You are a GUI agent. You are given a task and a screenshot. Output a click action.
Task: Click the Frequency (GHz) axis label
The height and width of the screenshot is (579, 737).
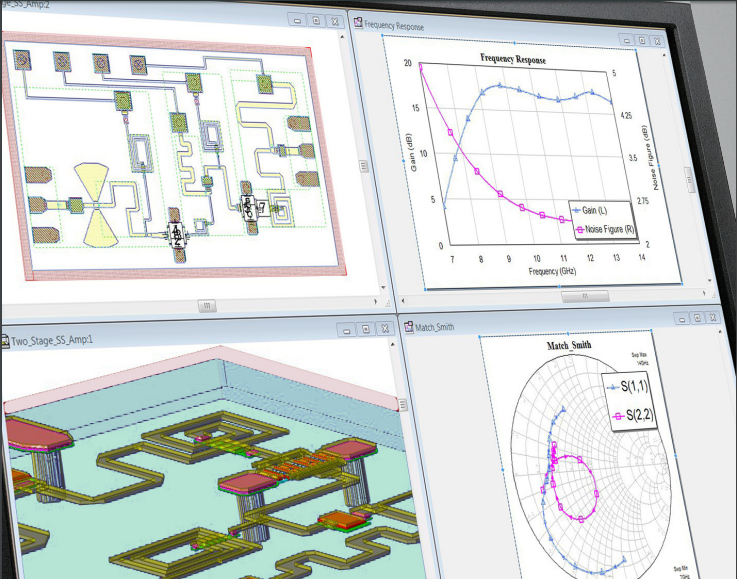pos(552,271)
